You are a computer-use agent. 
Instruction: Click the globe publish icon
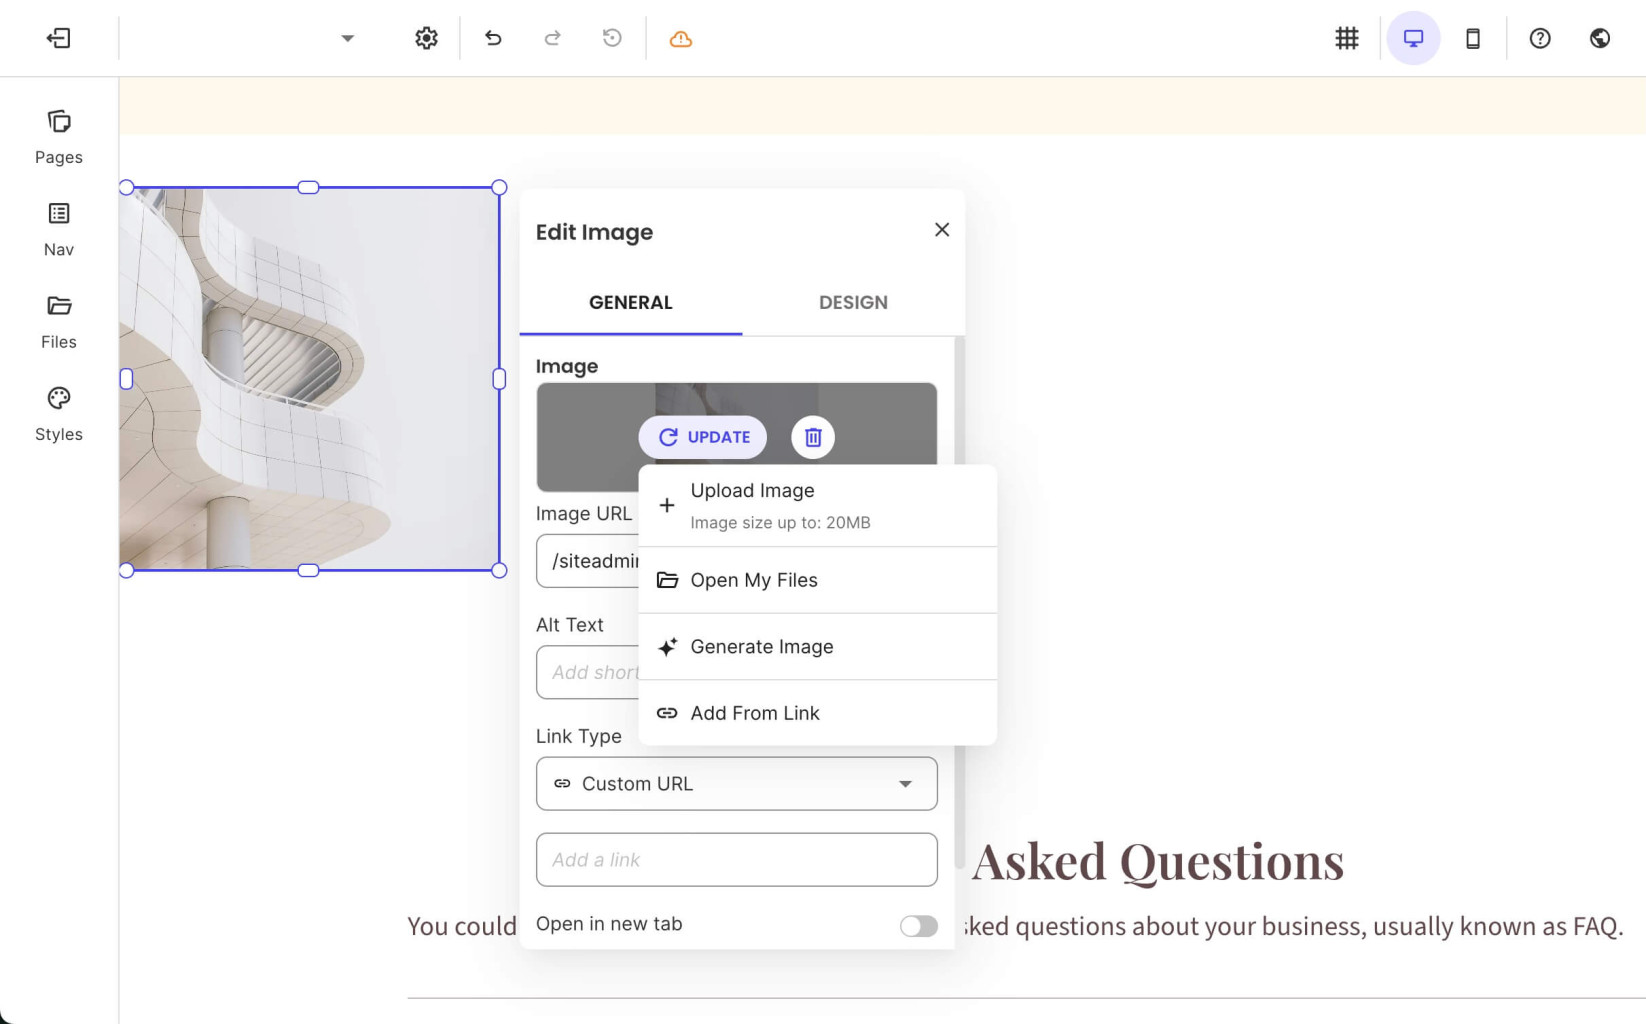click(x=1600, y=38)
